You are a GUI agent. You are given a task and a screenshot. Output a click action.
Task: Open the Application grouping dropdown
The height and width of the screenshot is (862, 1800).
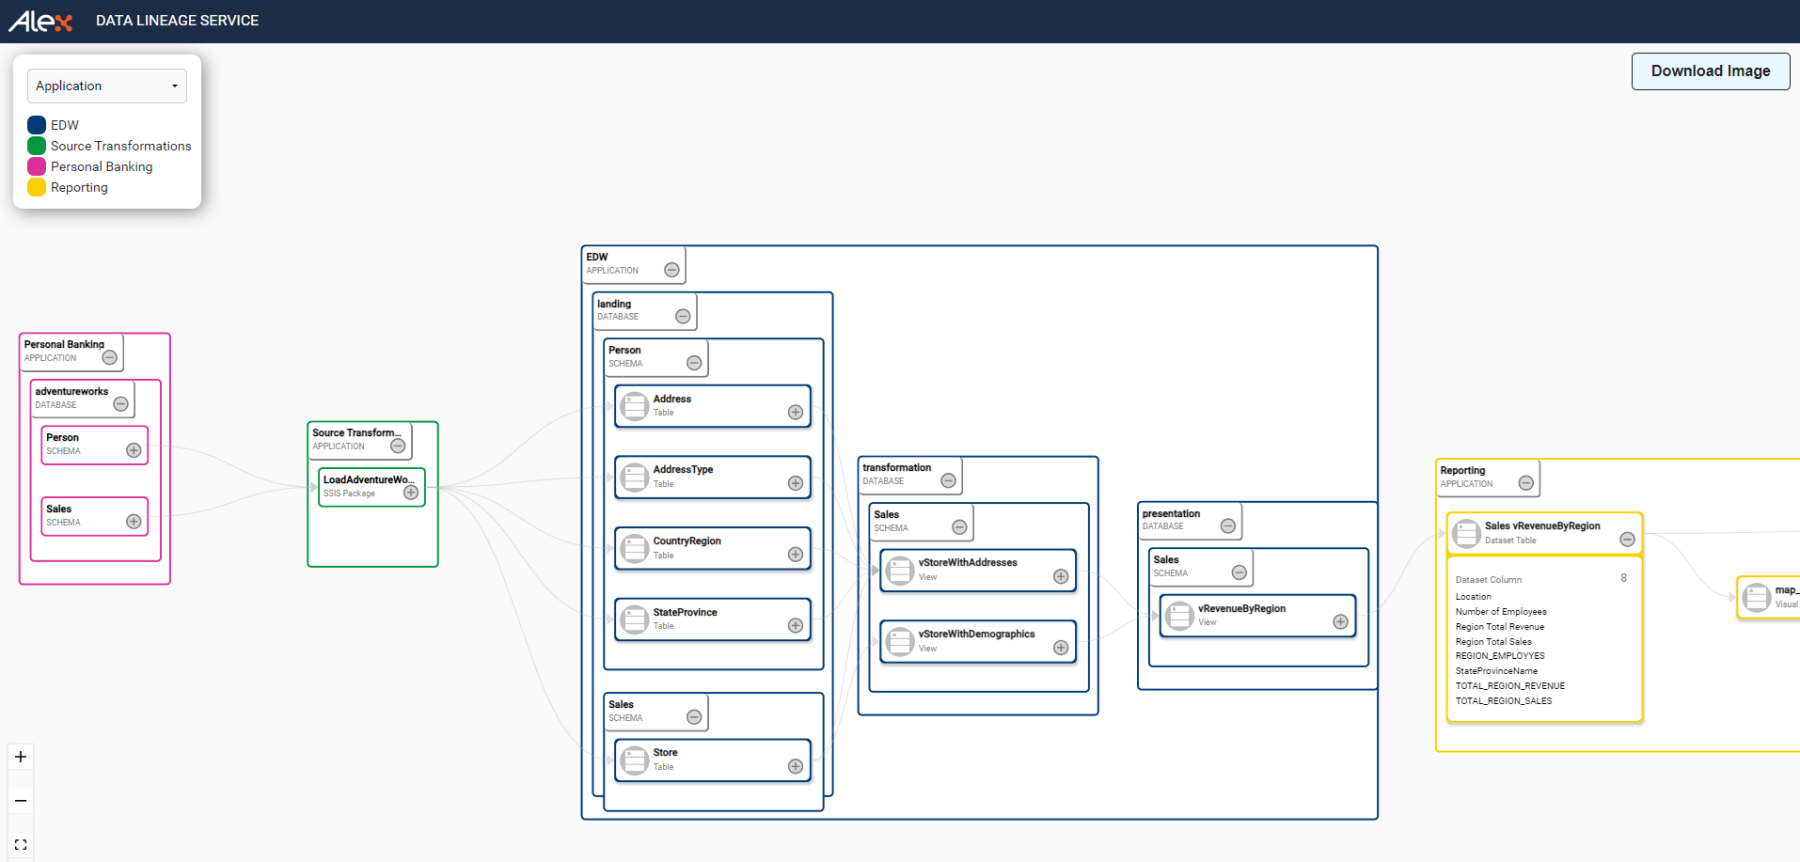pyautogui.click(x=107, y=86)
